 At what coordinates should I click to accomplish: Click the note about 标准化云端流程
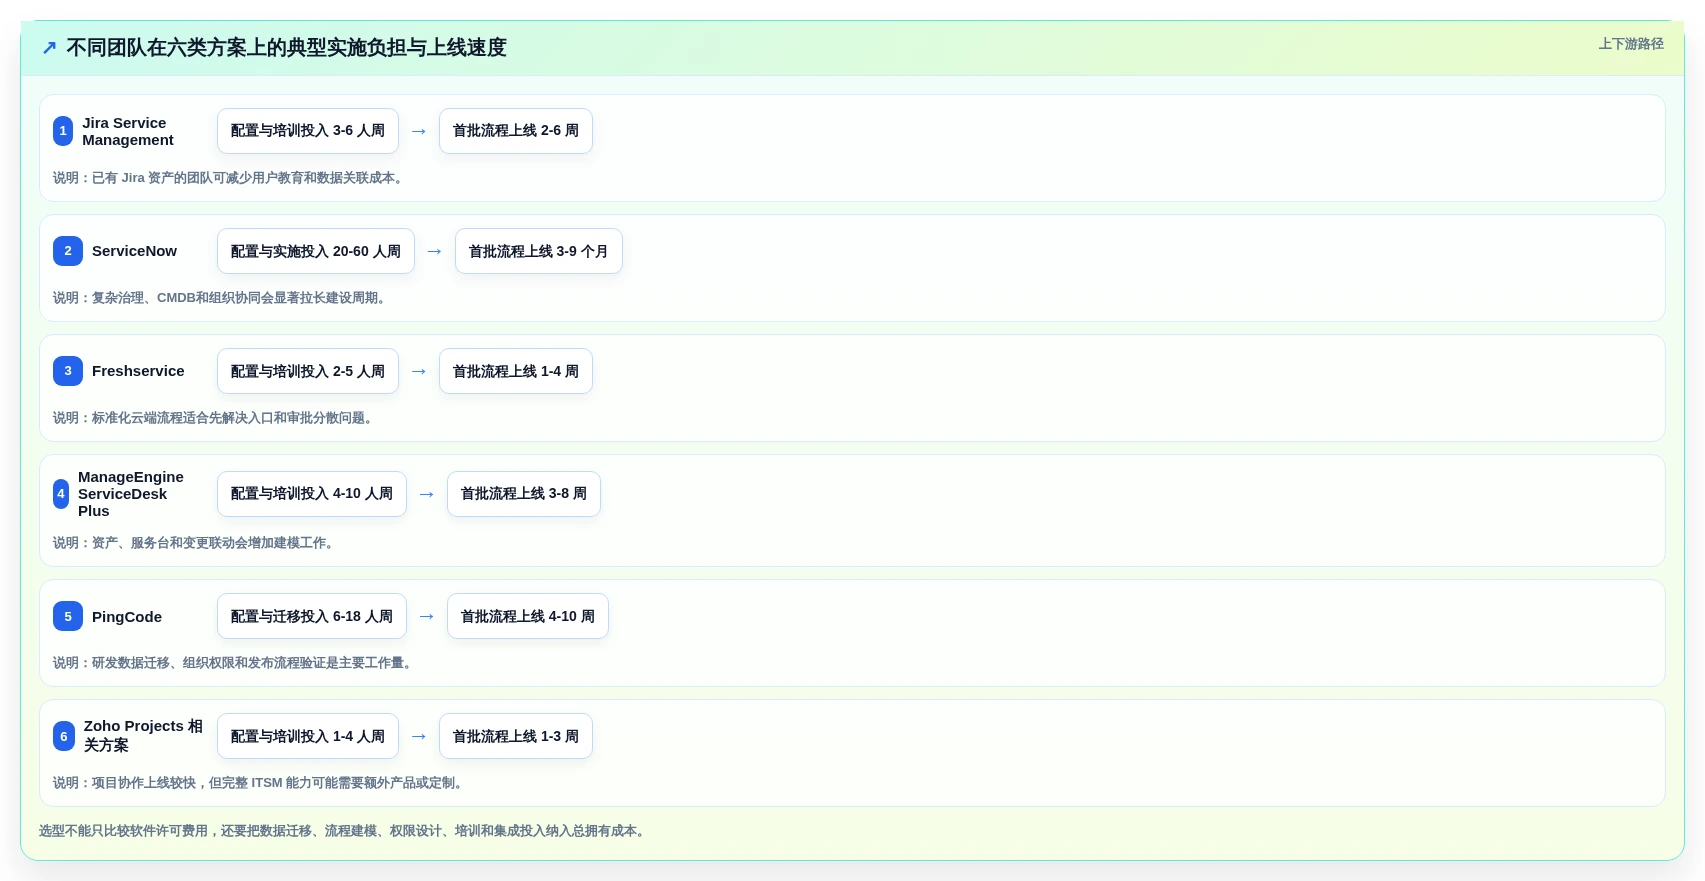(215, 418)
